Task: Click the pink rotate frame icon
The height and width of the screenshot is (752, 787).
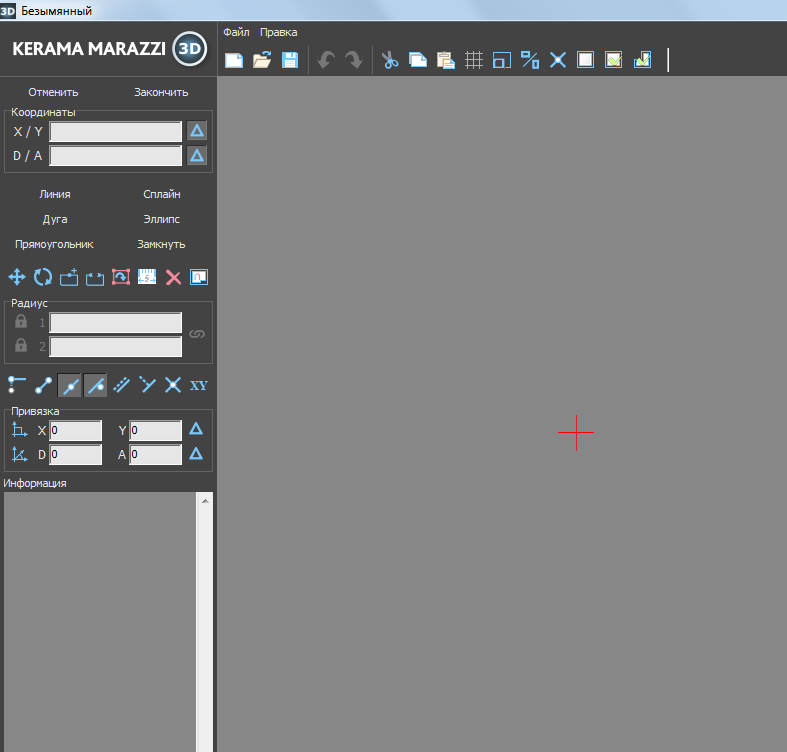Action: 121,277
